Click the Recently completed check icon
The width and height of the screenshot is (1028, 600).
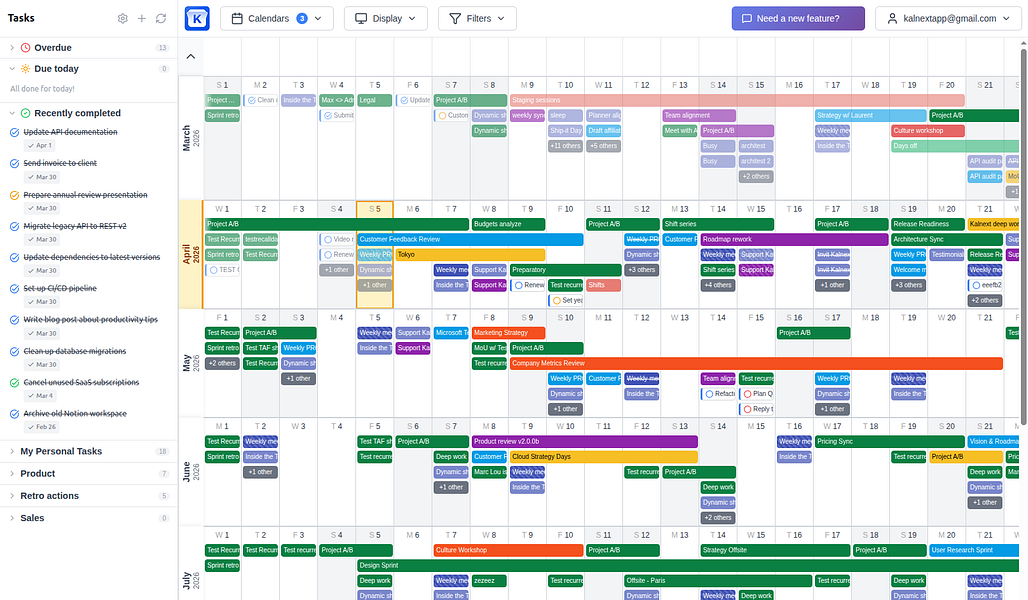(x=26, y=113)
